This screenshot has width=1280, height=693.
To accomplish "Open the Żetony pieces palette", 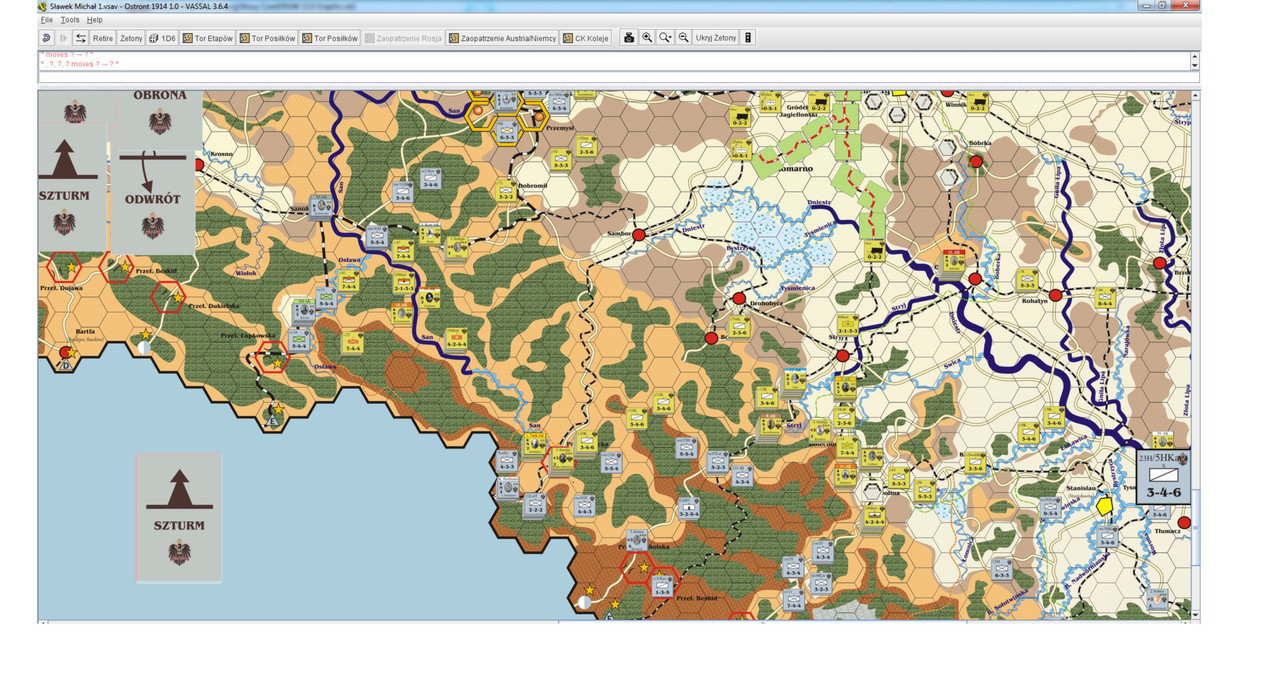I will (132, 38).
